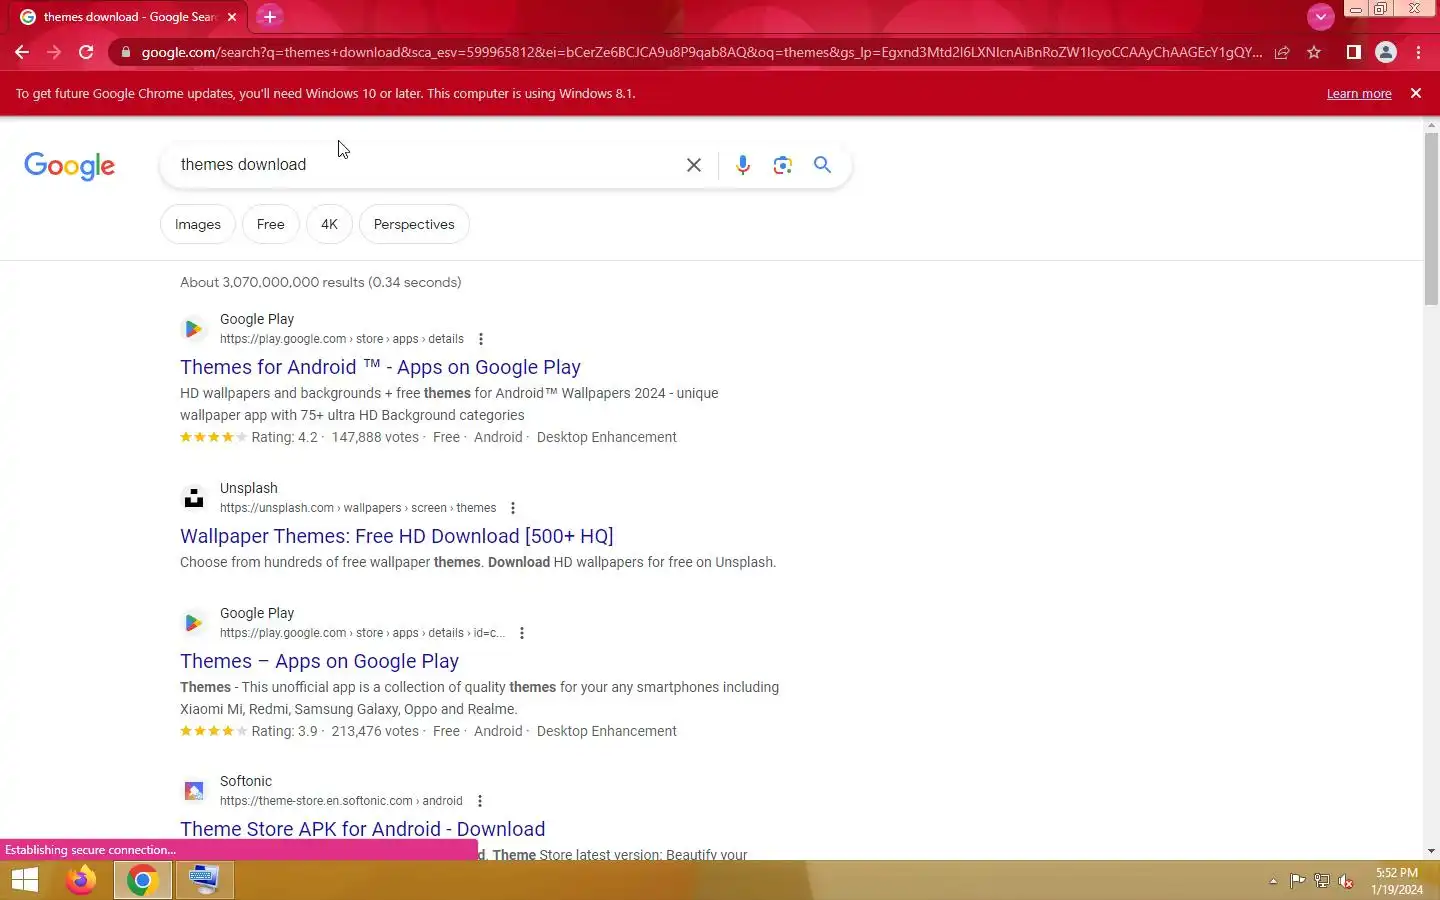Click the scrollbar down arrow
1440x900 pixels.
(1431, 851)
